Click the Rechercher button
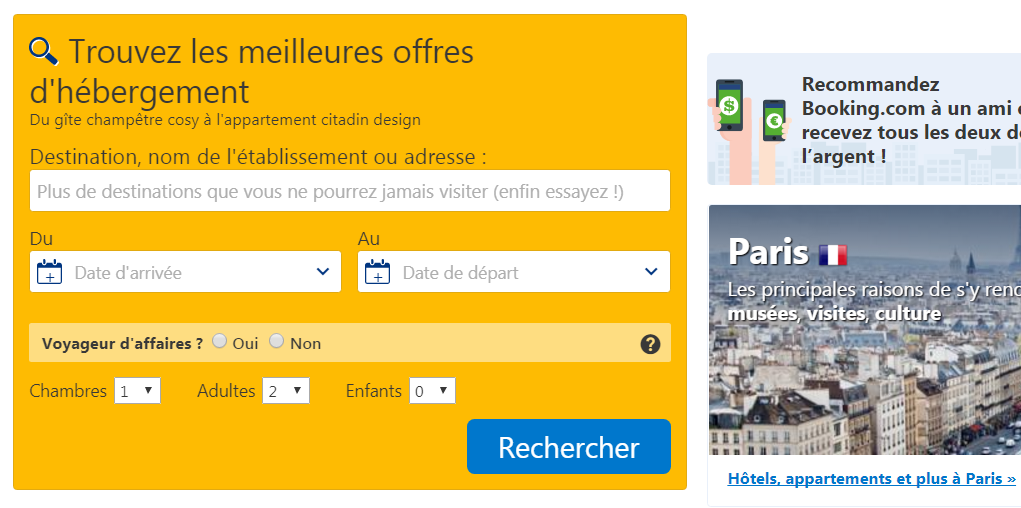The width and height of the screenshot is (1021, 508). pos(568,447)
